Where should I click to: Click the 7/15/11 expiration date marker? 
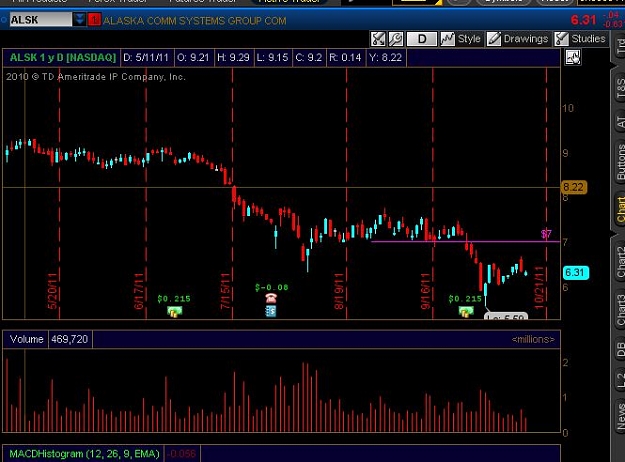click(x=226, y=290)
